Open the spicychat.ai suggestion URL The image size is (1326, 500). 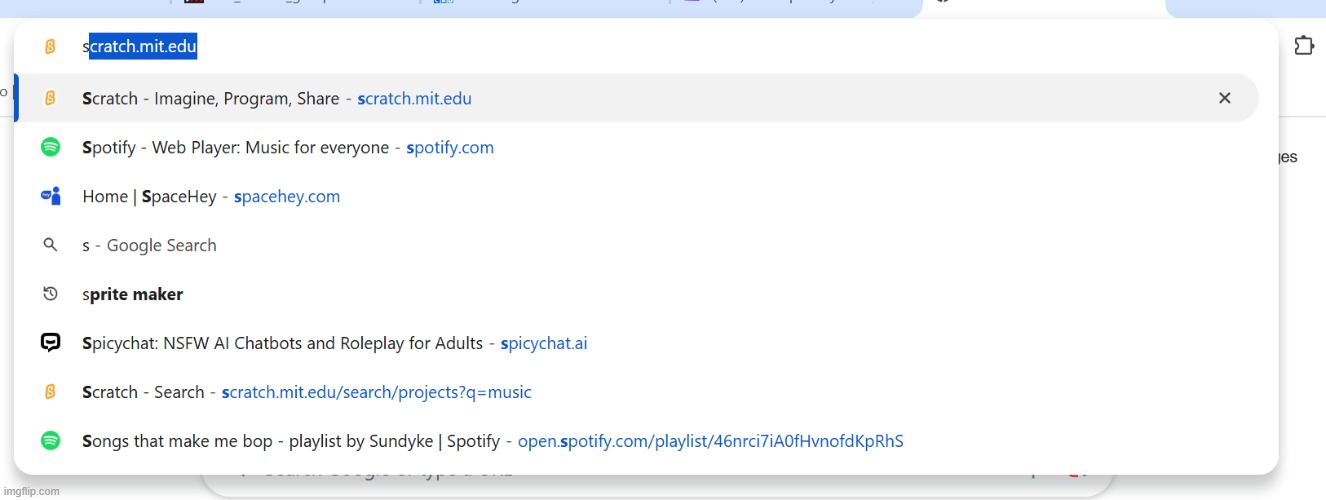(x=544, y=343)
